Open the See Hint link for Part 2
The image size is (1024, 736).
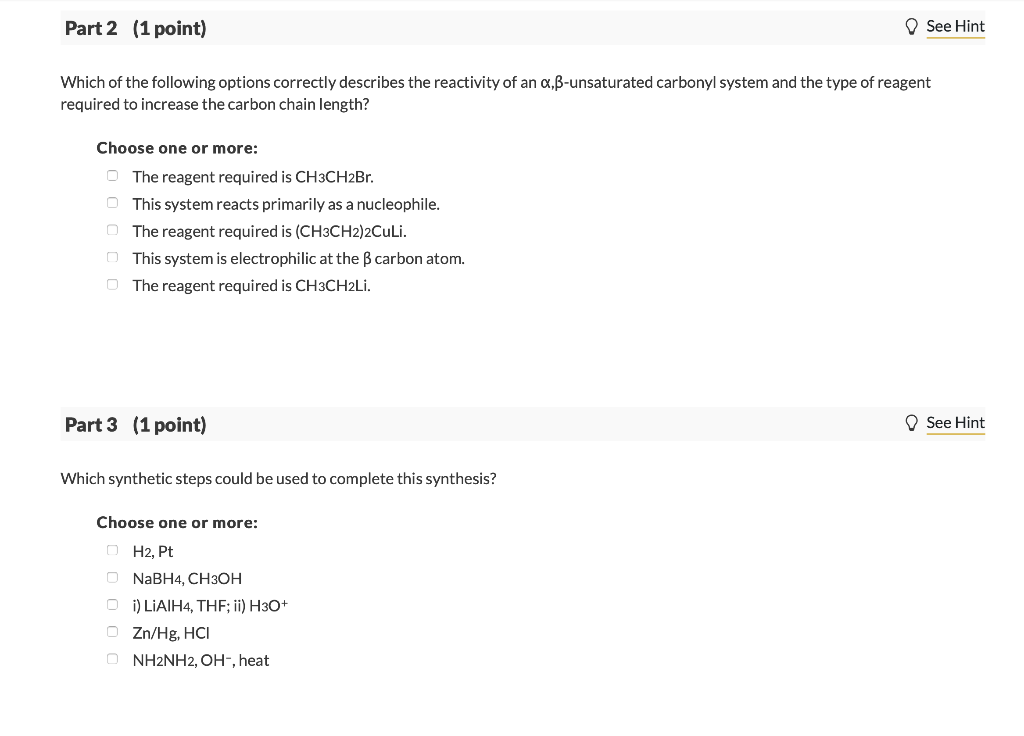coord(955,26)
